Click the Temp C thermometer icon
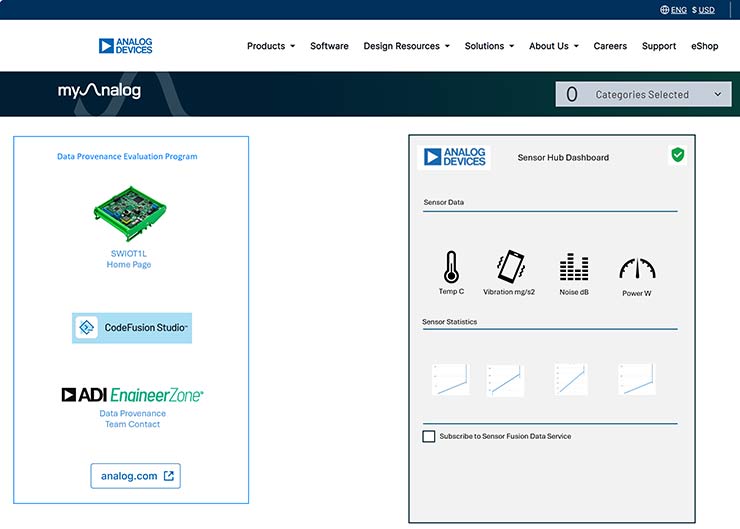 [451, 267]
